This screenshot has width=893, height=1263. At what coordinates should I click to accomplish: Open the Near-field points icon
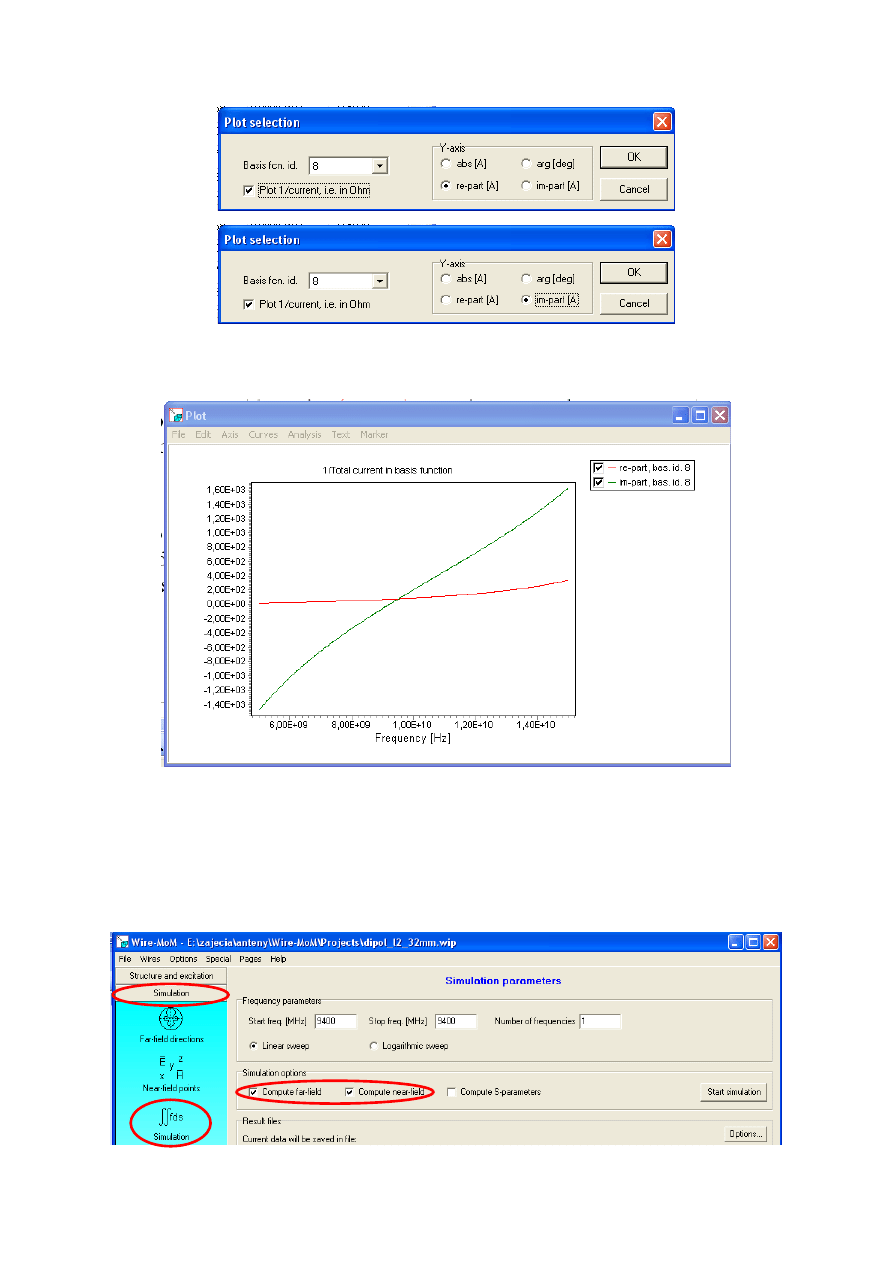pyautogui.click(x=171, y=1069)
